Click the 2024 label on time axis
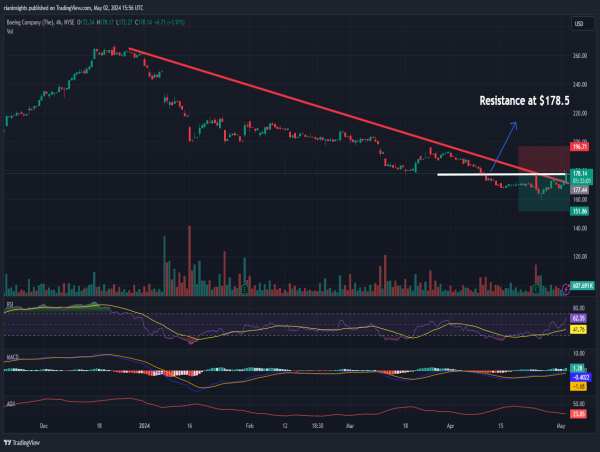The height and width of the screenshot is (452, 600). coord(144,426)
